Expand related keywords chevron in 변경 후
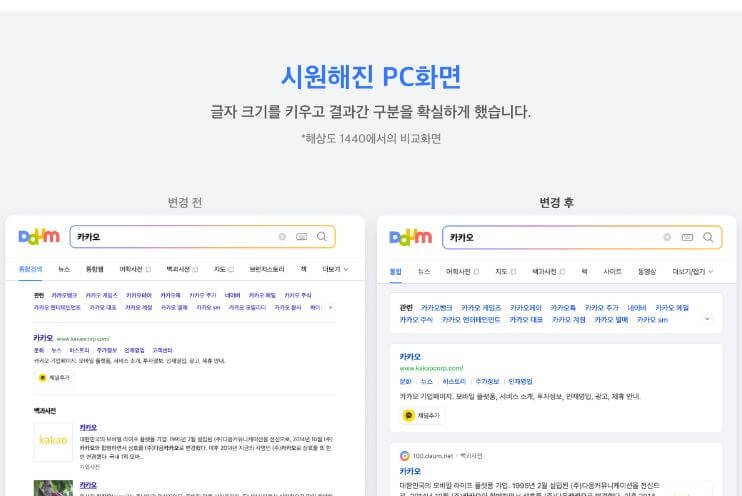 pos(707,319)
